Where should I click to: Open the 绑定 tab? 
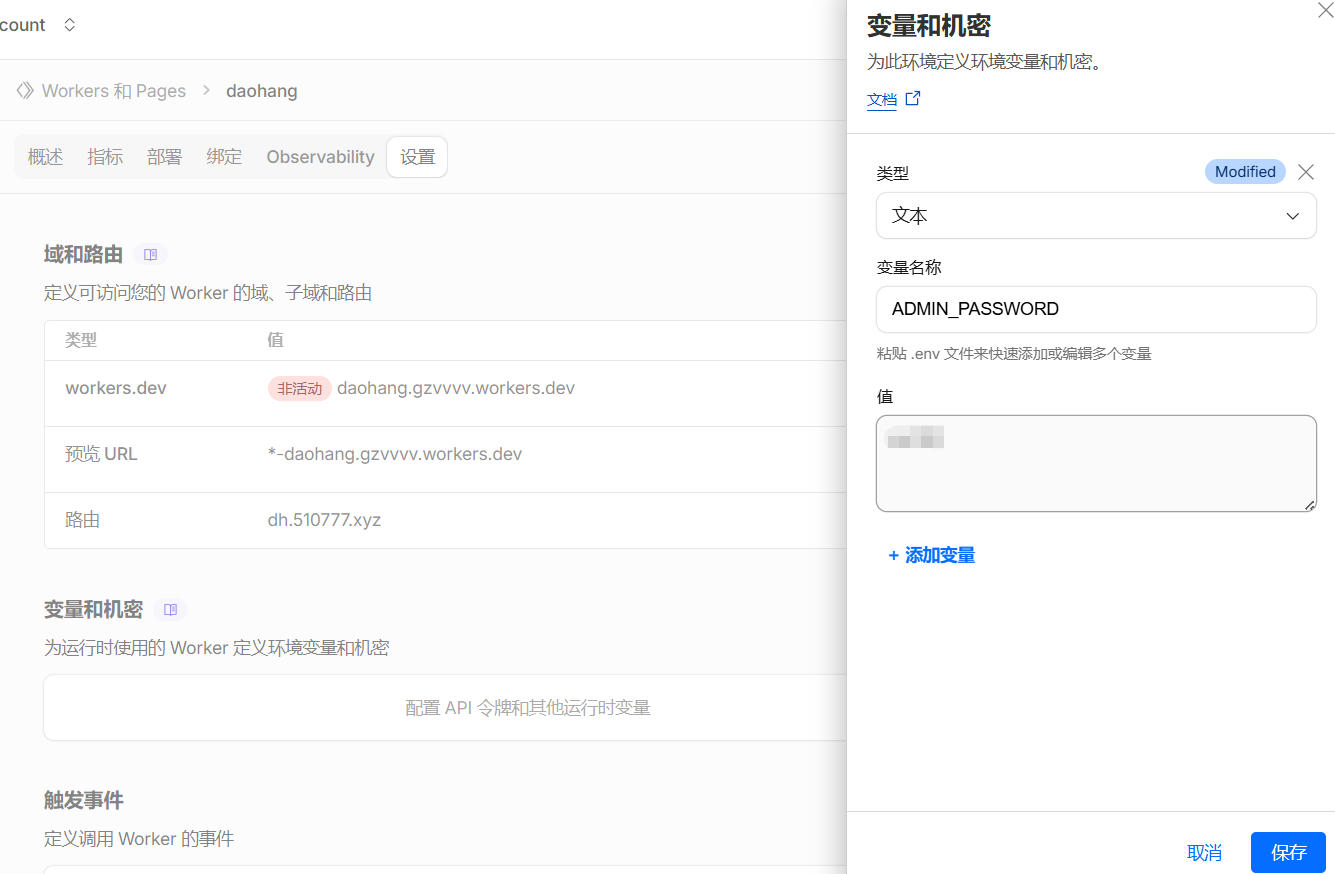[x=224, y=157]
